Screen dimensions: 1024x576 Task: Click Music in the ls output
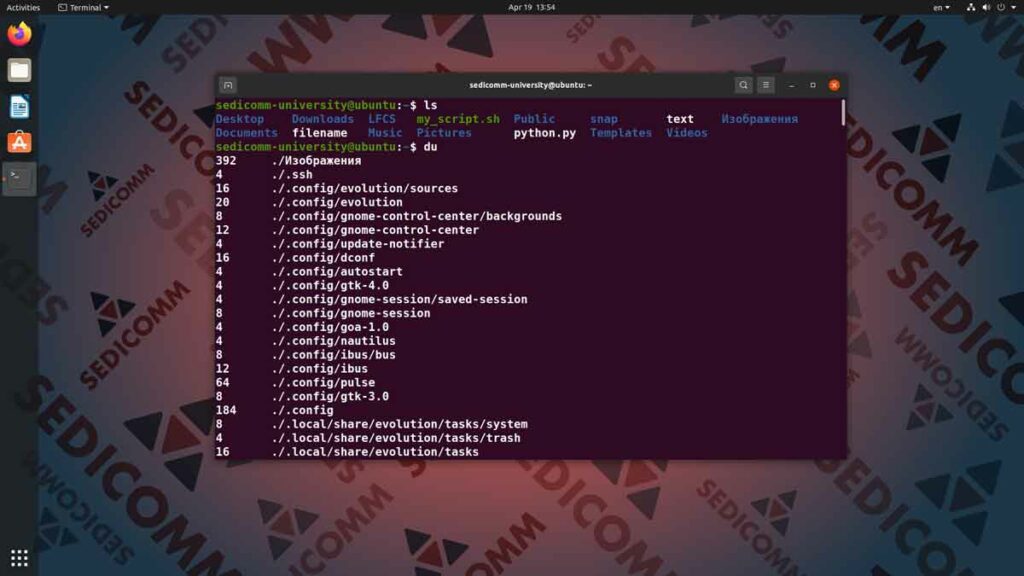click(385, 133)
